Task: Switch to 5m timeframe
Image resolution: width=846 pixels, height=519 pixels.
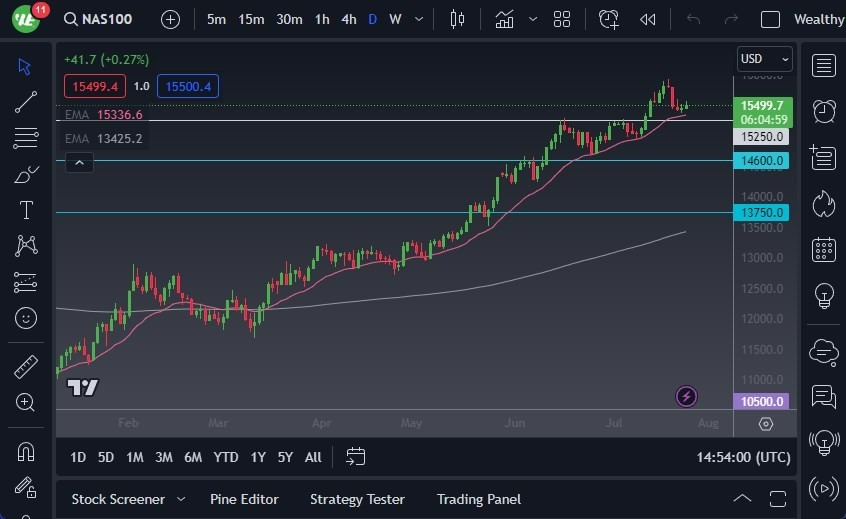Action: coord(216,19)
